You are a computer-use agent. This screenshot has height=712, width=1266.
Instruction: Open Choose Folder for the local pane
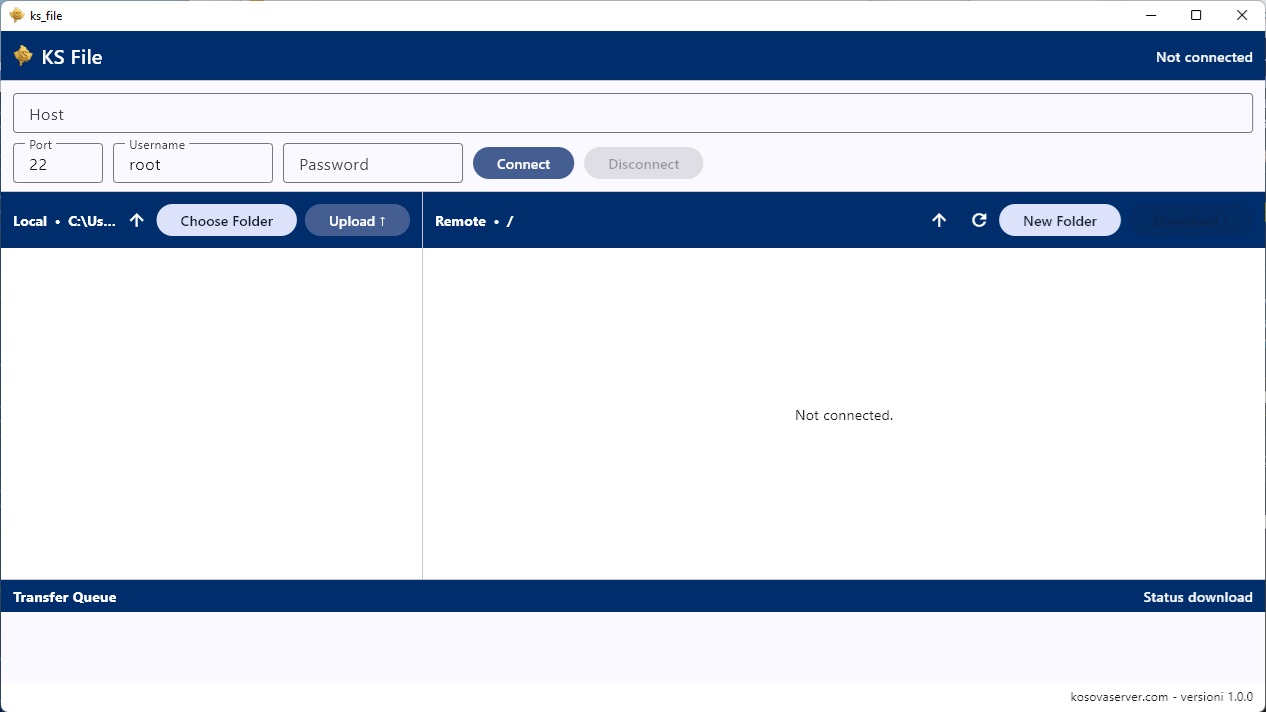[226, 220]
